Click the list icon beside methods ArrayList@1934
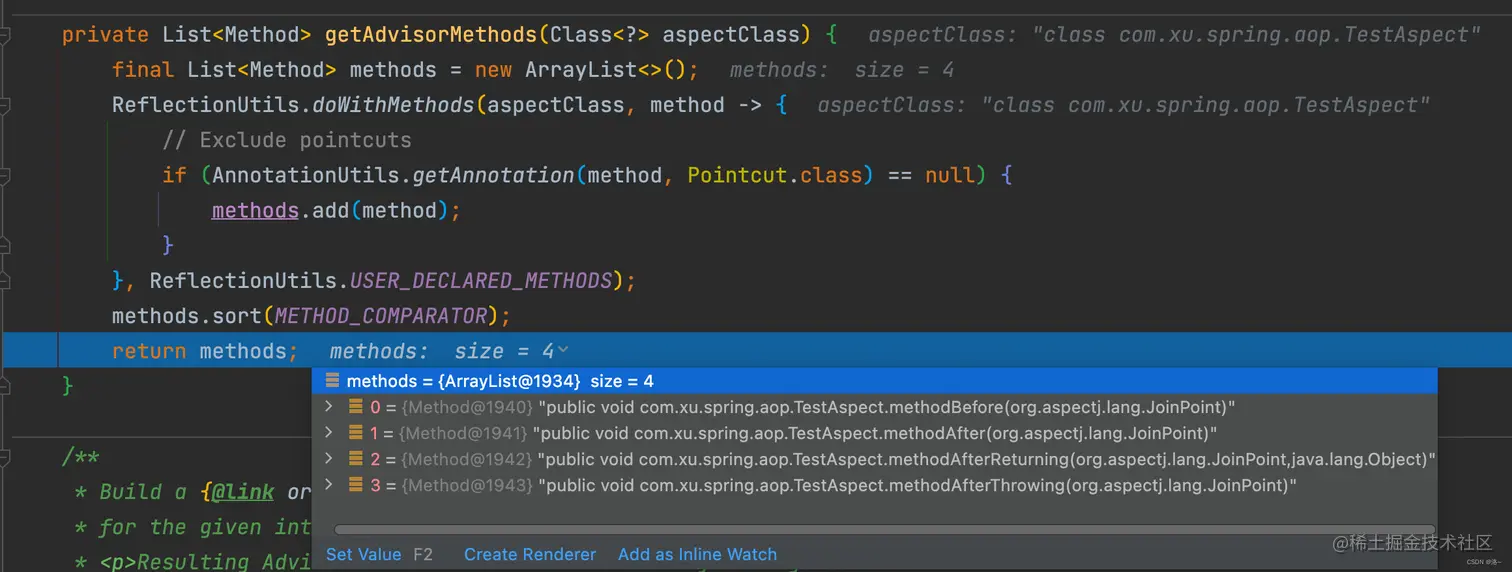This screenshot has width=1512, height=572. tap(332, 381)
